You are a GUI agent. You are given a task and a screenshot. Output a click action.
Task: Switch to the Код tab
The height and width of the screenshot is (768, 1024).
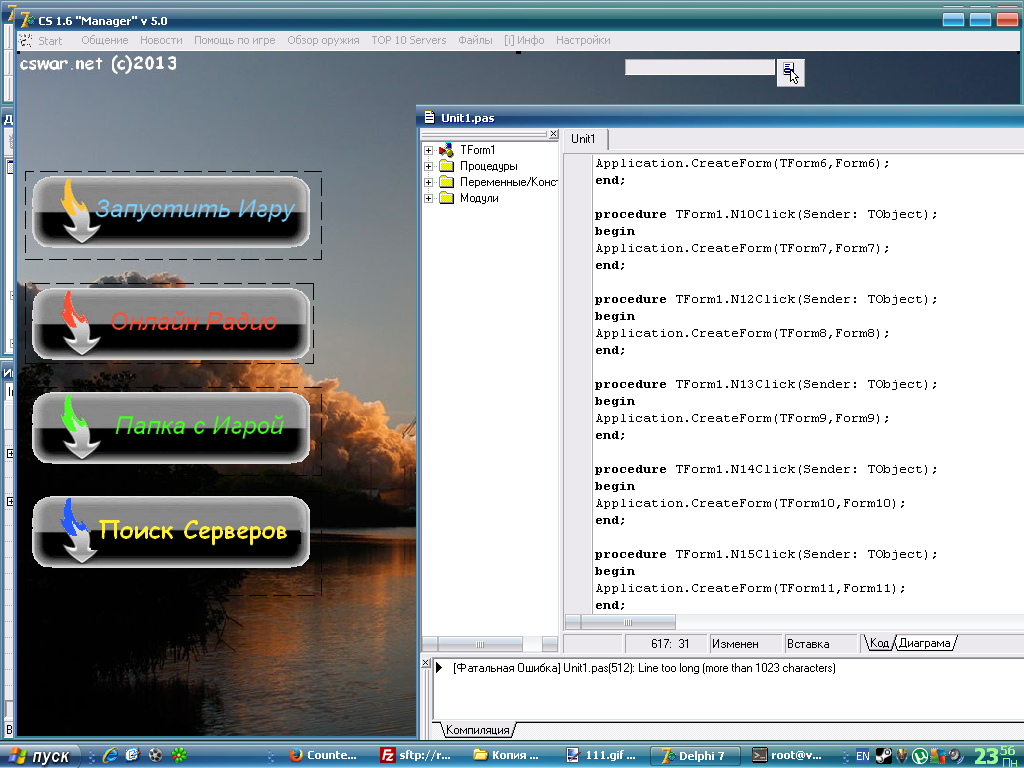coord(879,643)
